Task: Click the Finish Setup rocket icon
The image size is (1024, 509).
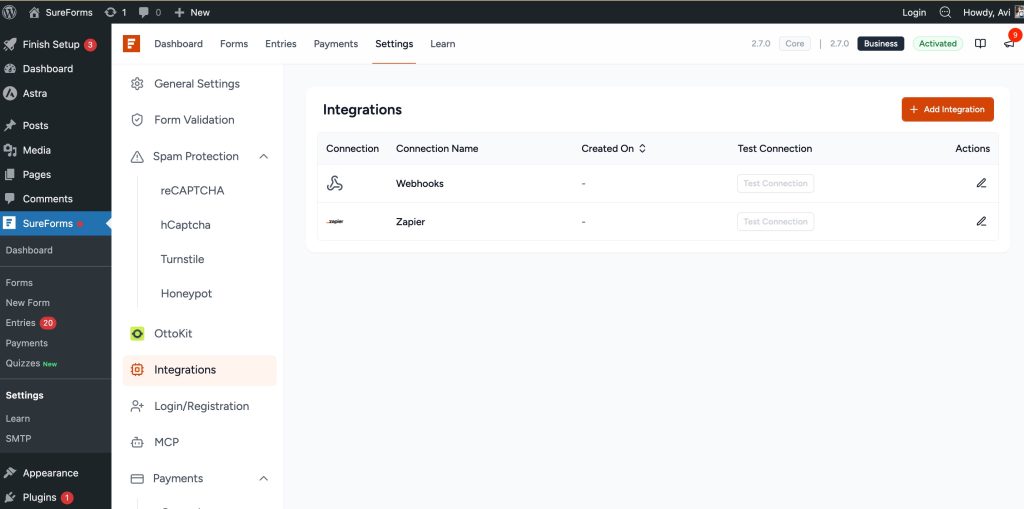Action: point(10,44)
